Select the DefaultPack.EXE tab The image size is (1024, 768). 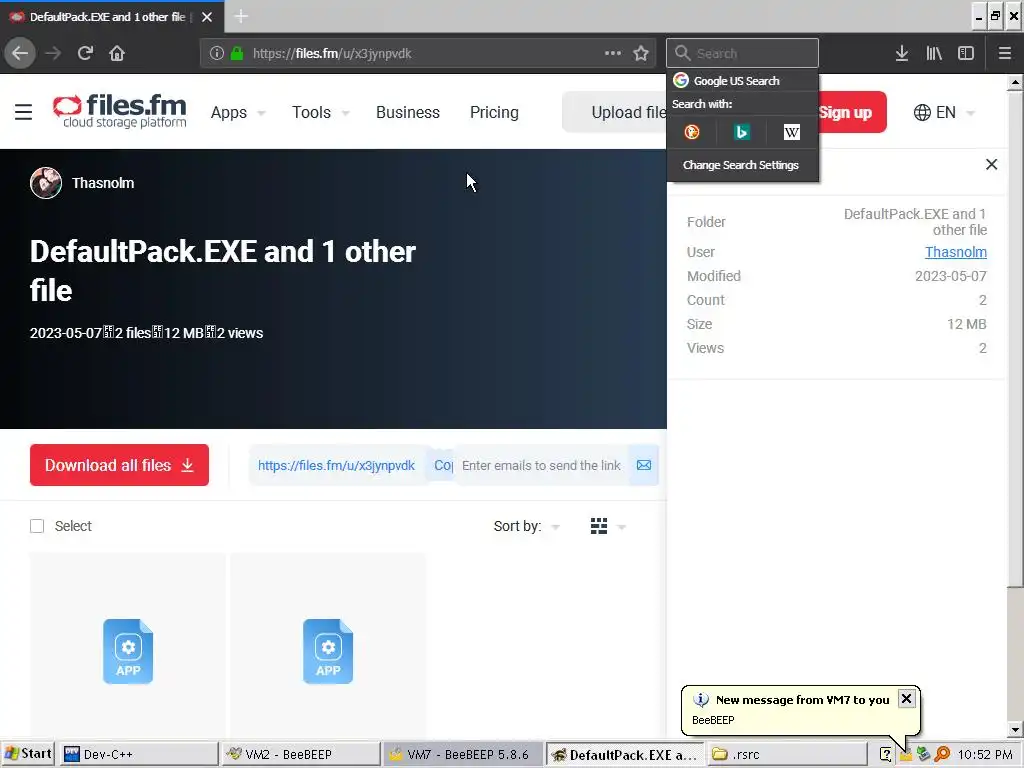(x=111, y=17)
